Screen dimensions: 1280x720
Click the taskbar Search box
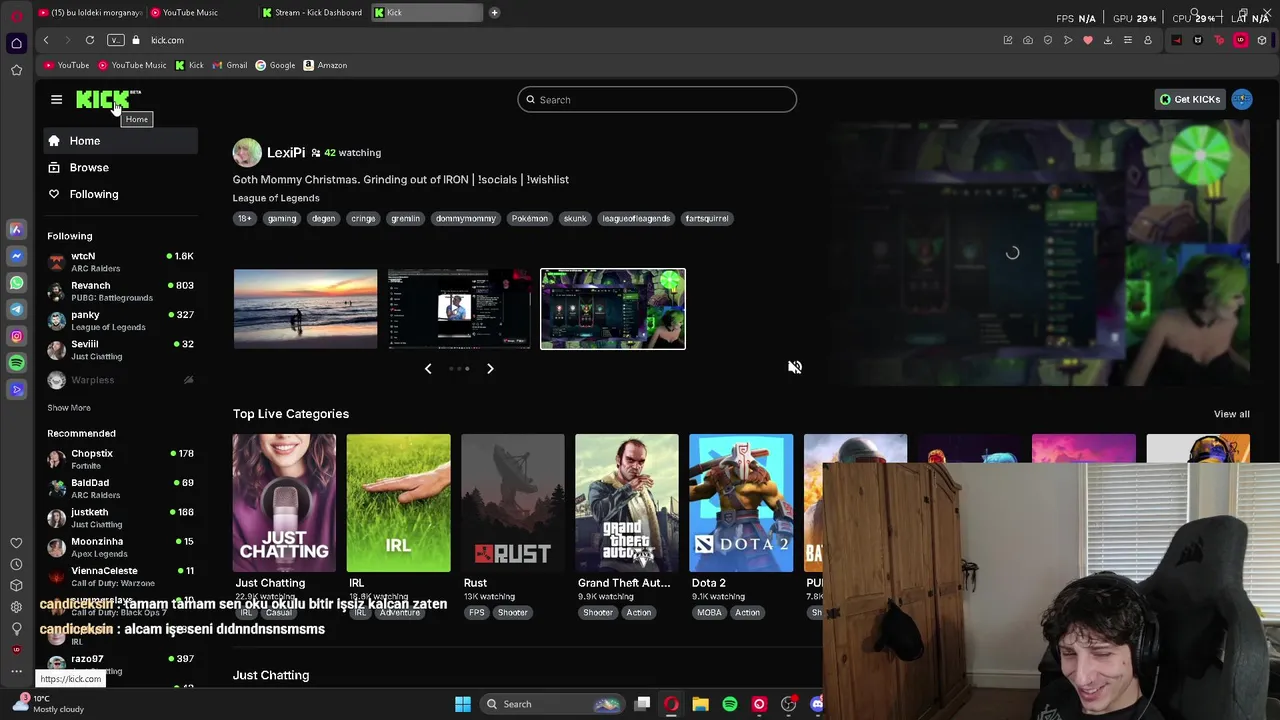tap(550, 704)
